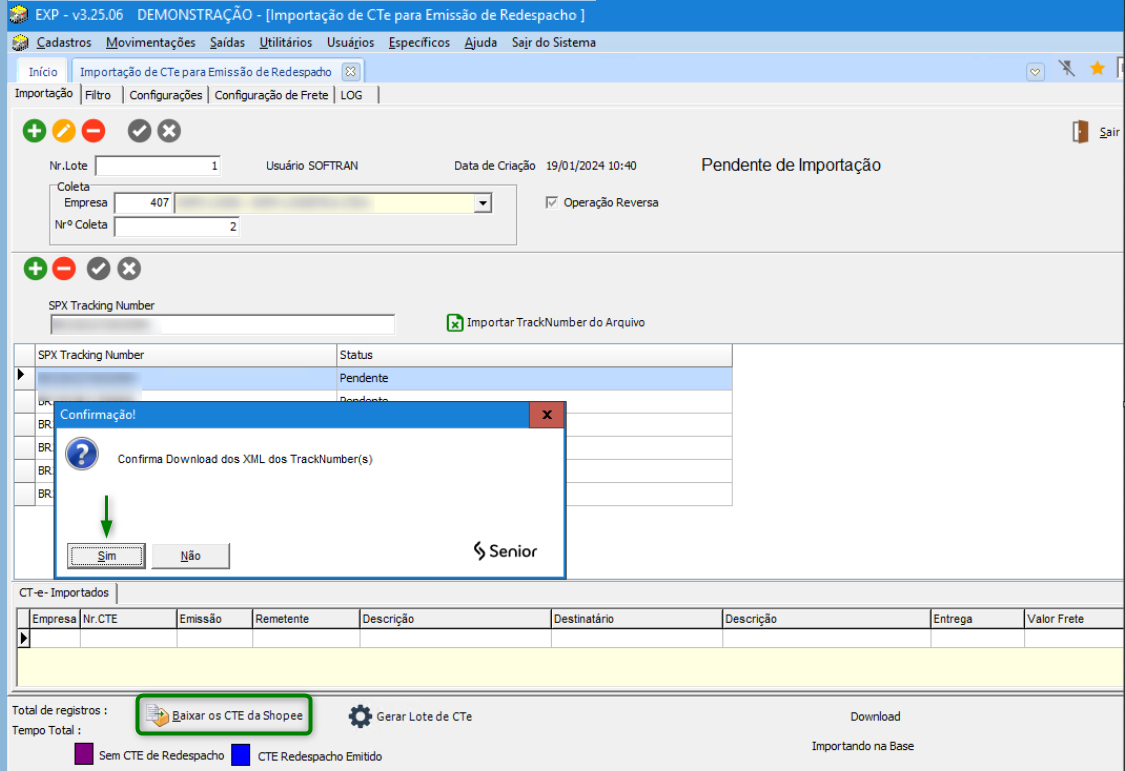Click the Nr.CTE column header
Viewport: 1125px width, 771px height.
pyautogui.click(x=128, y=619)
